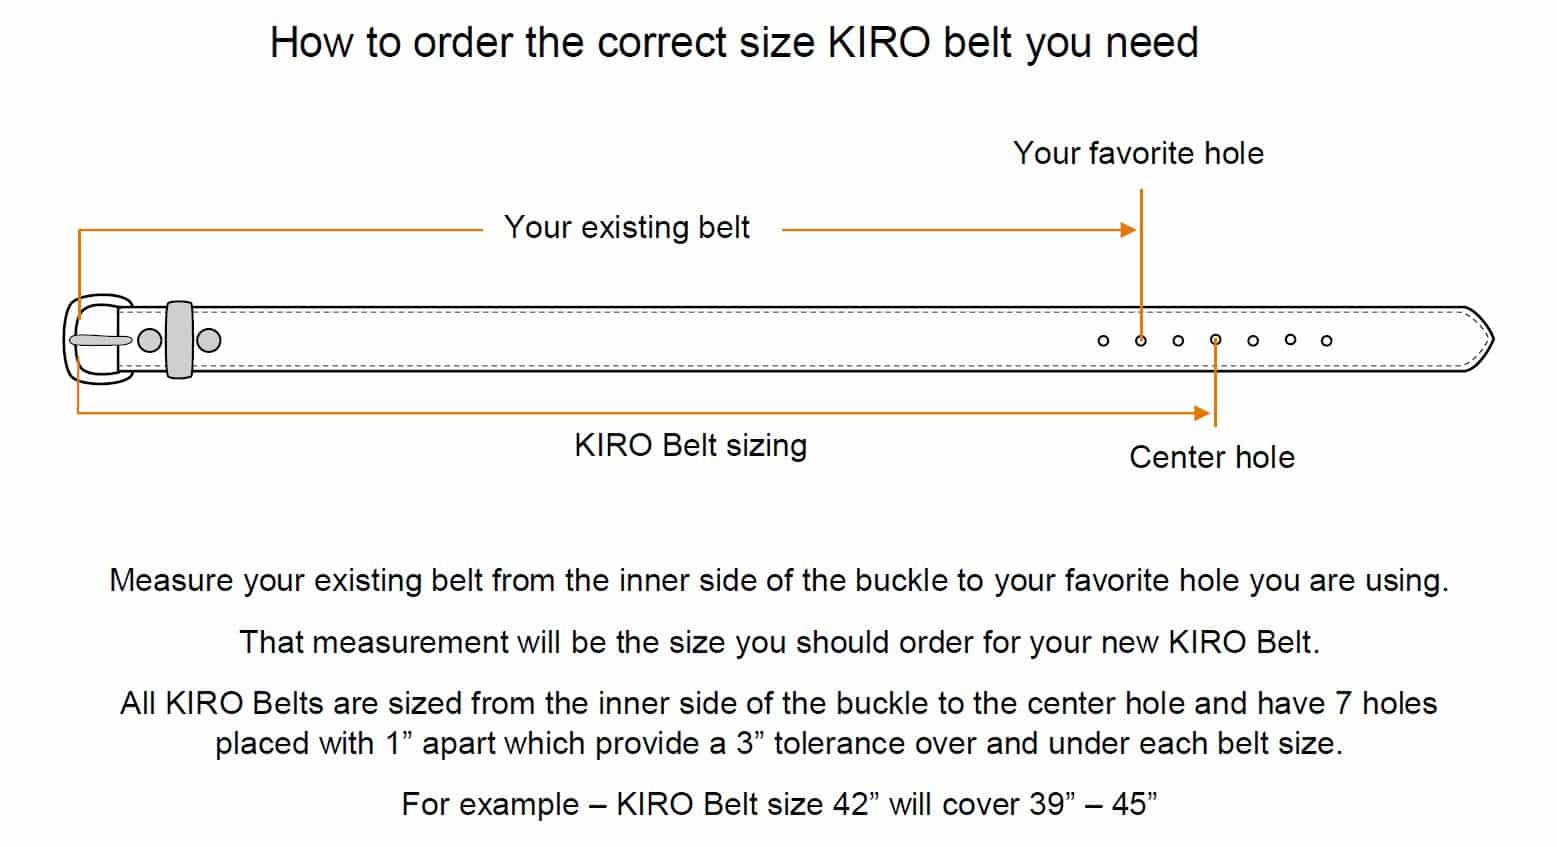Click the rivet between buckle and keeper
1557x847 pixels.
click(150, 340)
